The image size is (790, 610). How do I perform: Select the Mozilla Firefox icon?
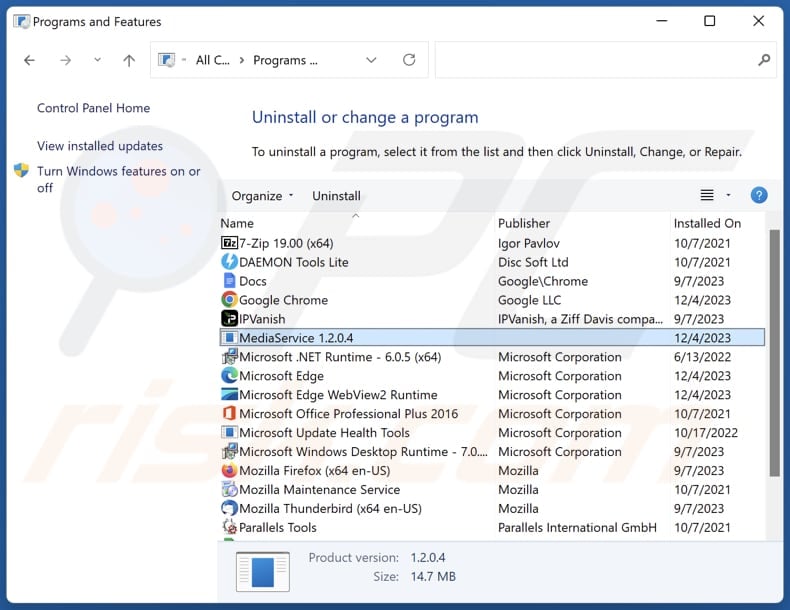coord(229,471)
